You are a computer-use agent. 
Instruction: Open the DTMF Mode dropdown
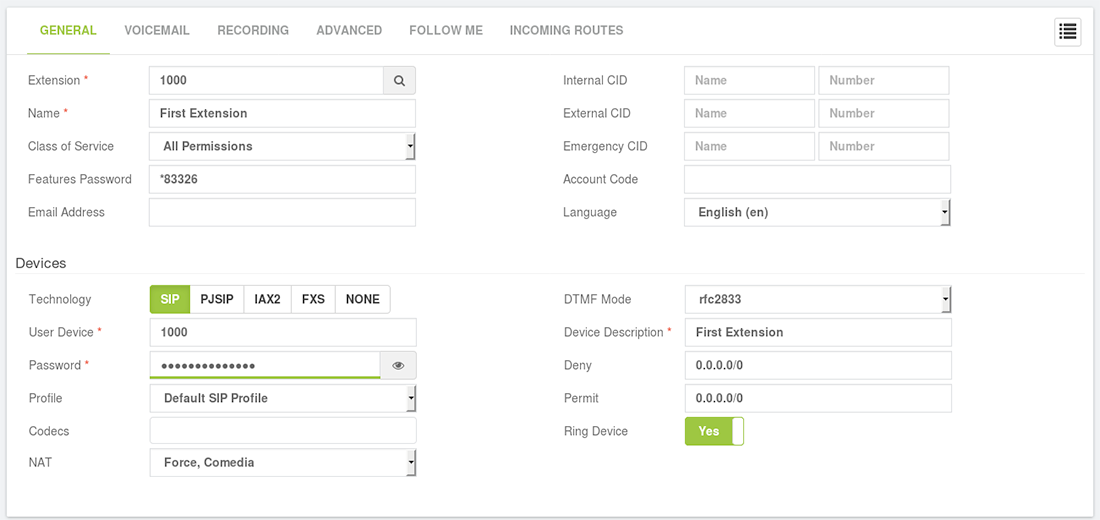(818, 299)
